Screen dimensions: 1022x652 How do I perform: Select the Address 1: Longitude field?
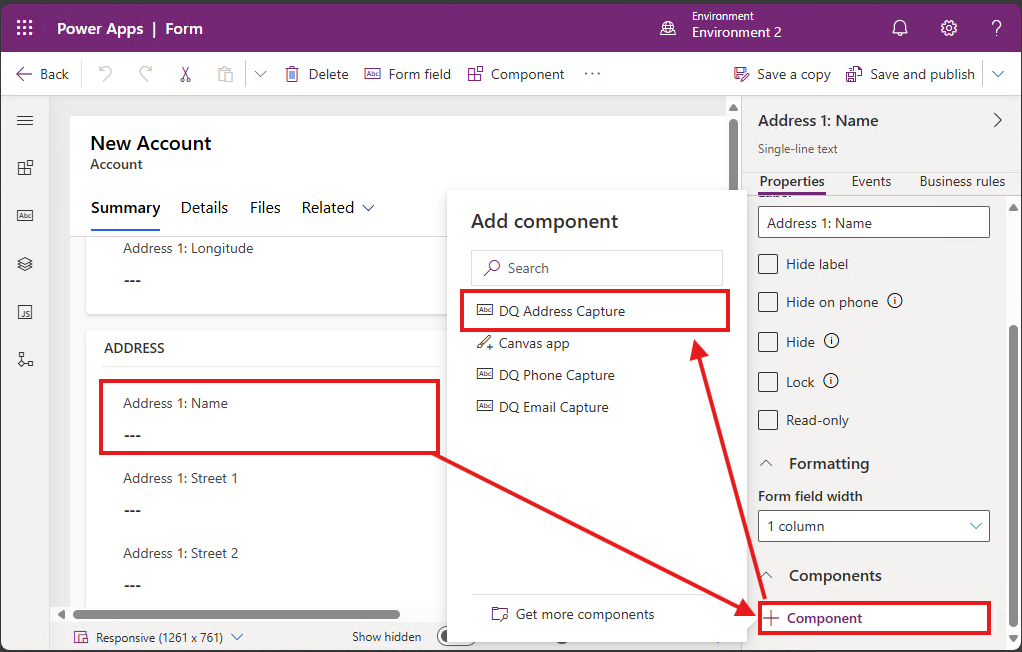tap(267, 265)
